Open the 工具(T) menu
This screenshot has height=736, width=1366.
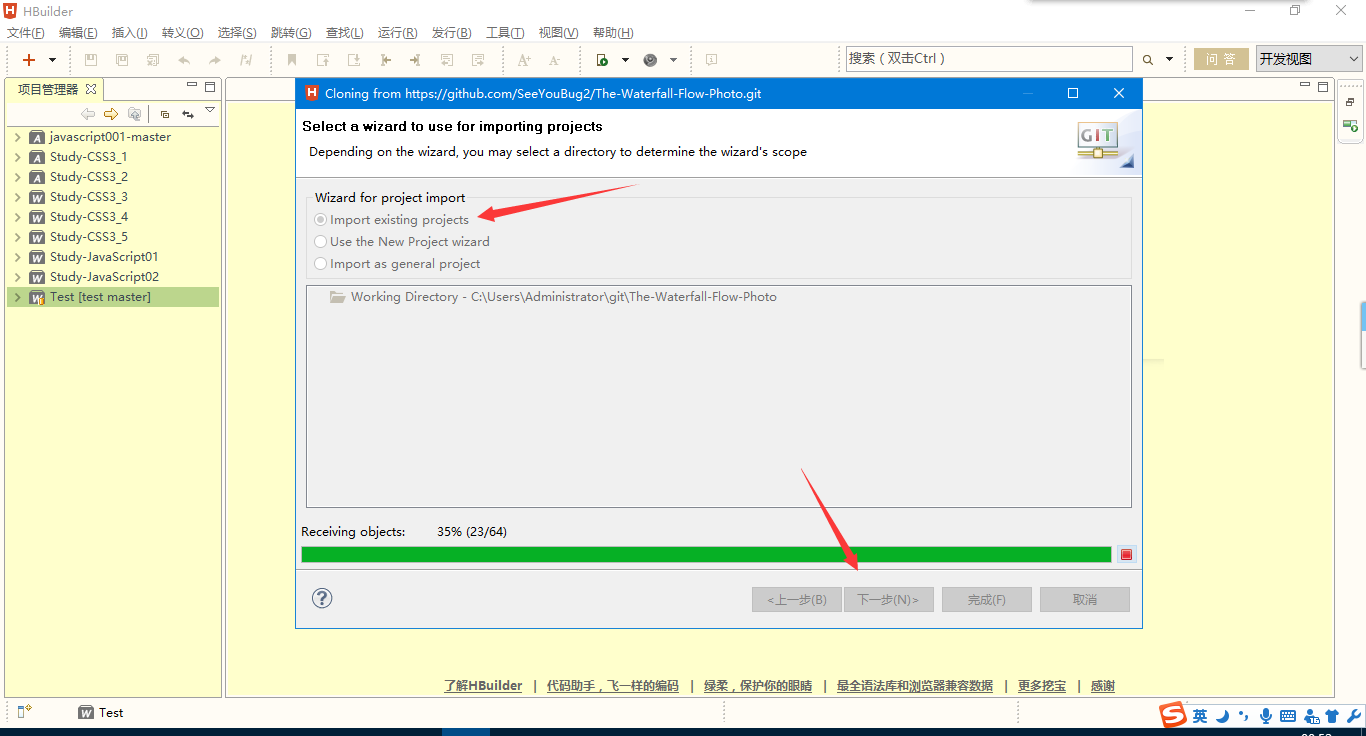tap(504, 33)
